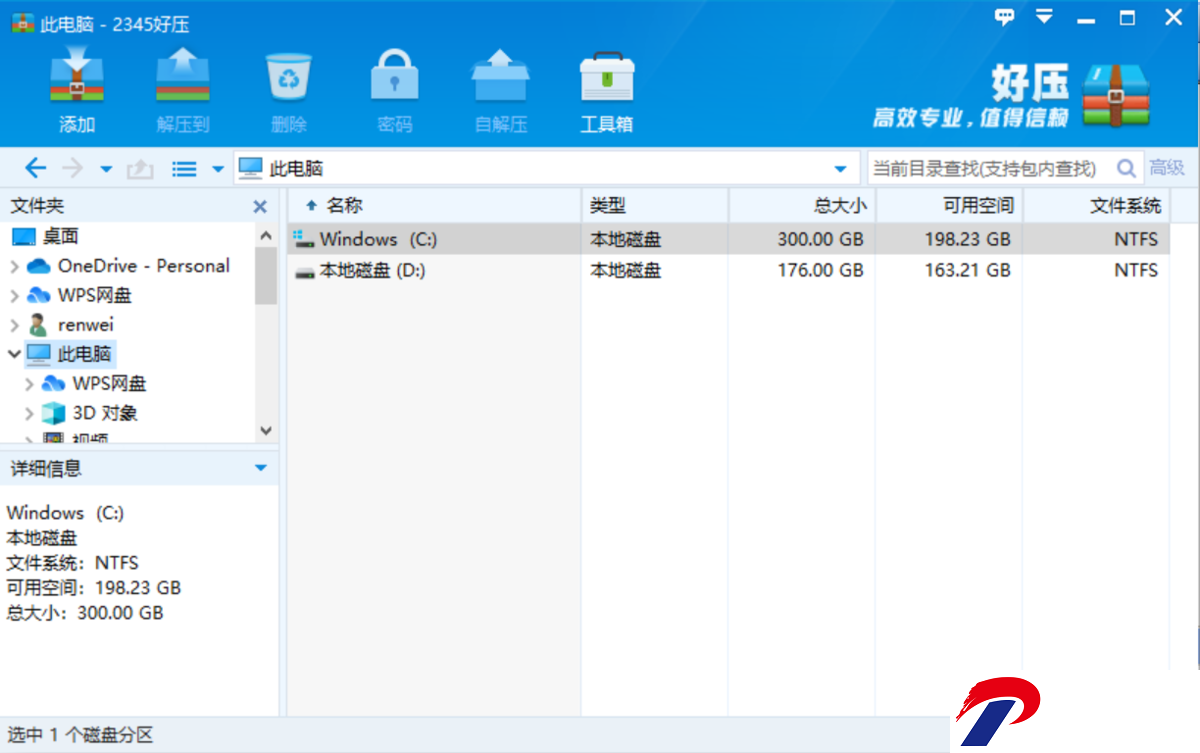The image size is (1200, 753).
Task: Collapse the 详细信息 panel arrow
Action: point(261,468)
